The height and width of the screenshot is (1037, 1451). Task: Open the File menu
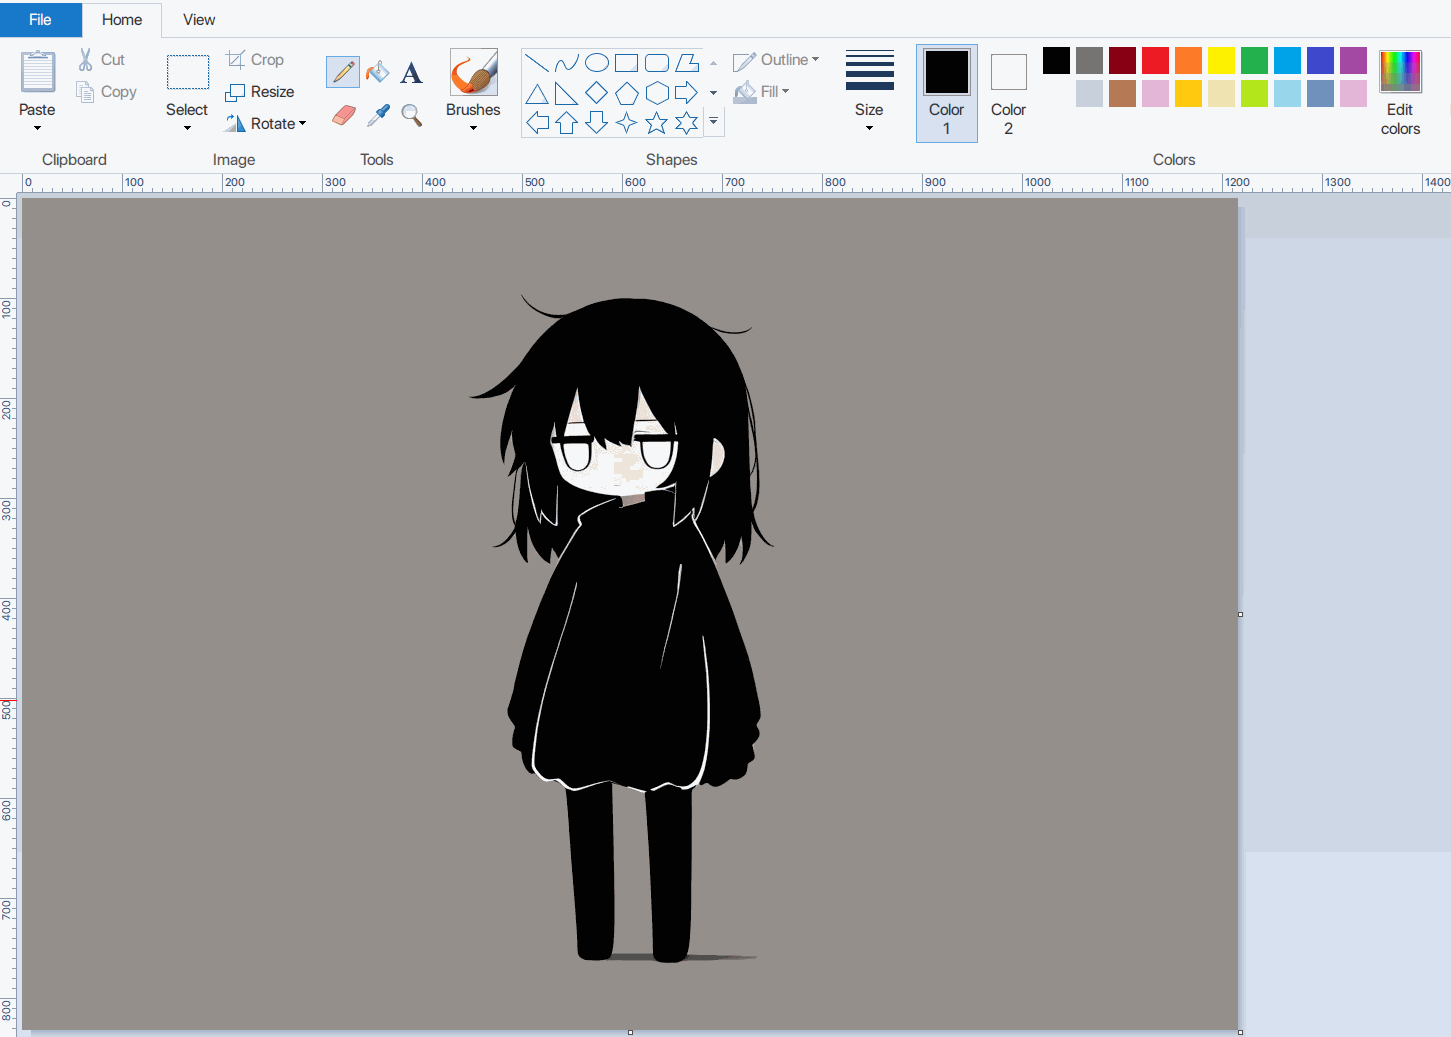pos(41,19)
